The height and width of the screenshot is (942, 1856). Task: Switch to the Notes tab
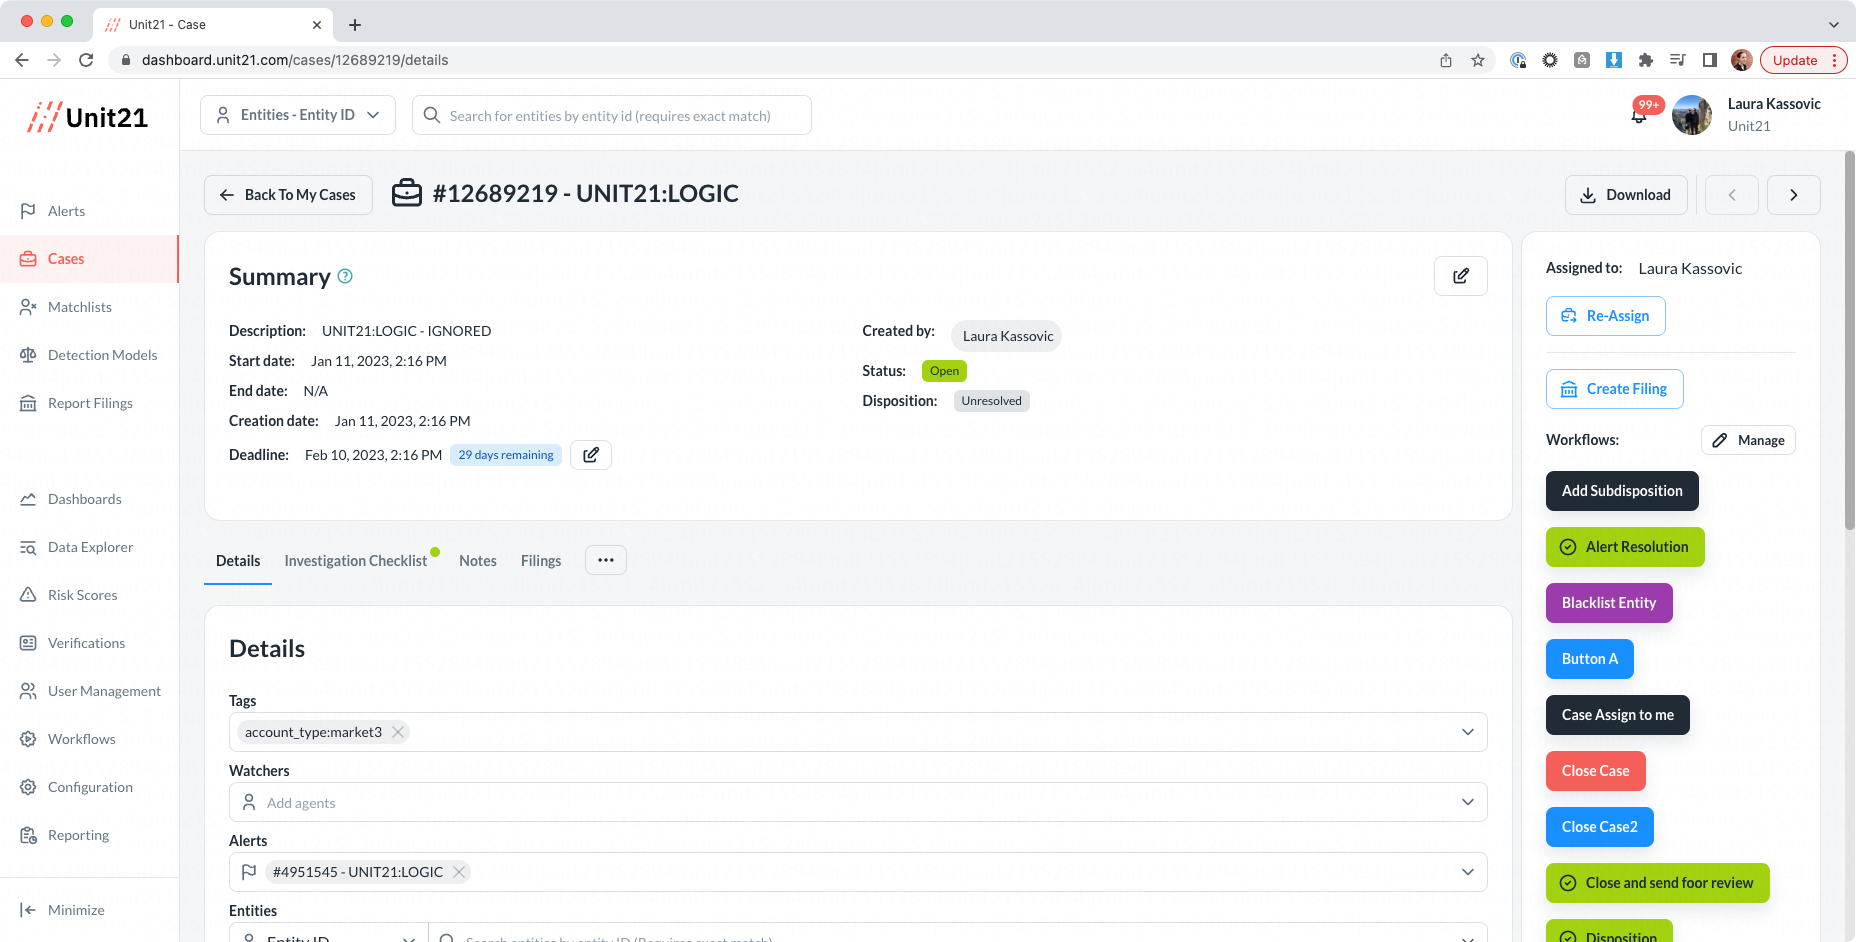[x=478, y=561]
